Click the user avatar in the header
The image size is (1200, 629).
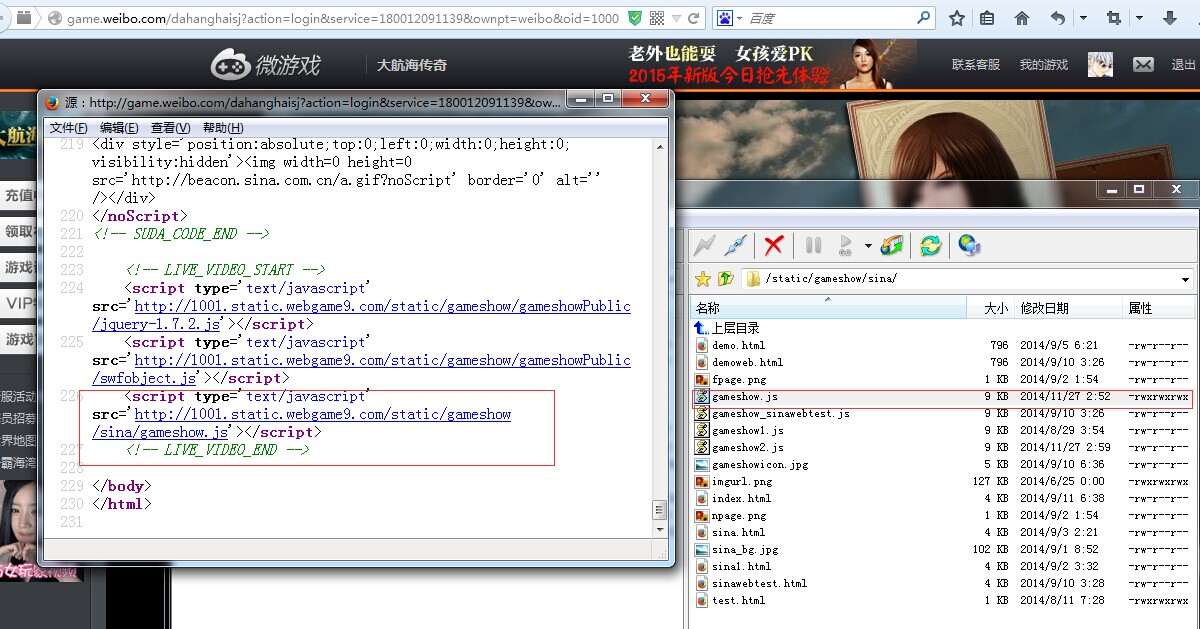click(x=1100, y=64)
